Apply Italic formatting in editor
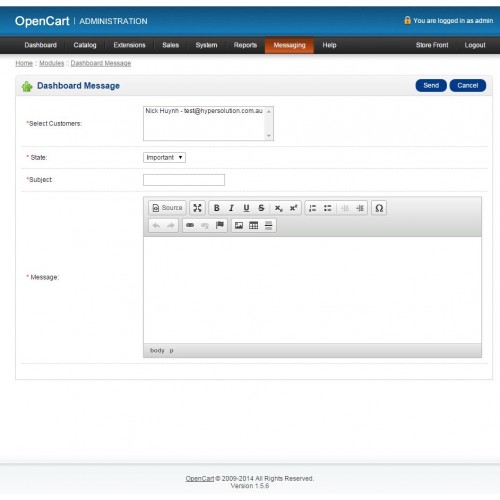 pos(231,208)
